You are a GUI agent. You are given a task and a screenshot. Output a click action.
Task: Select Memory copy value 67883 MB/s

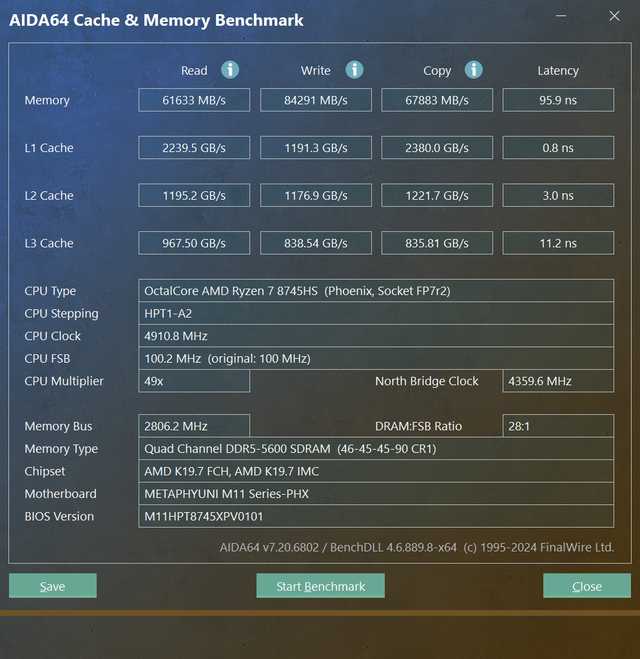click(437, 100)
